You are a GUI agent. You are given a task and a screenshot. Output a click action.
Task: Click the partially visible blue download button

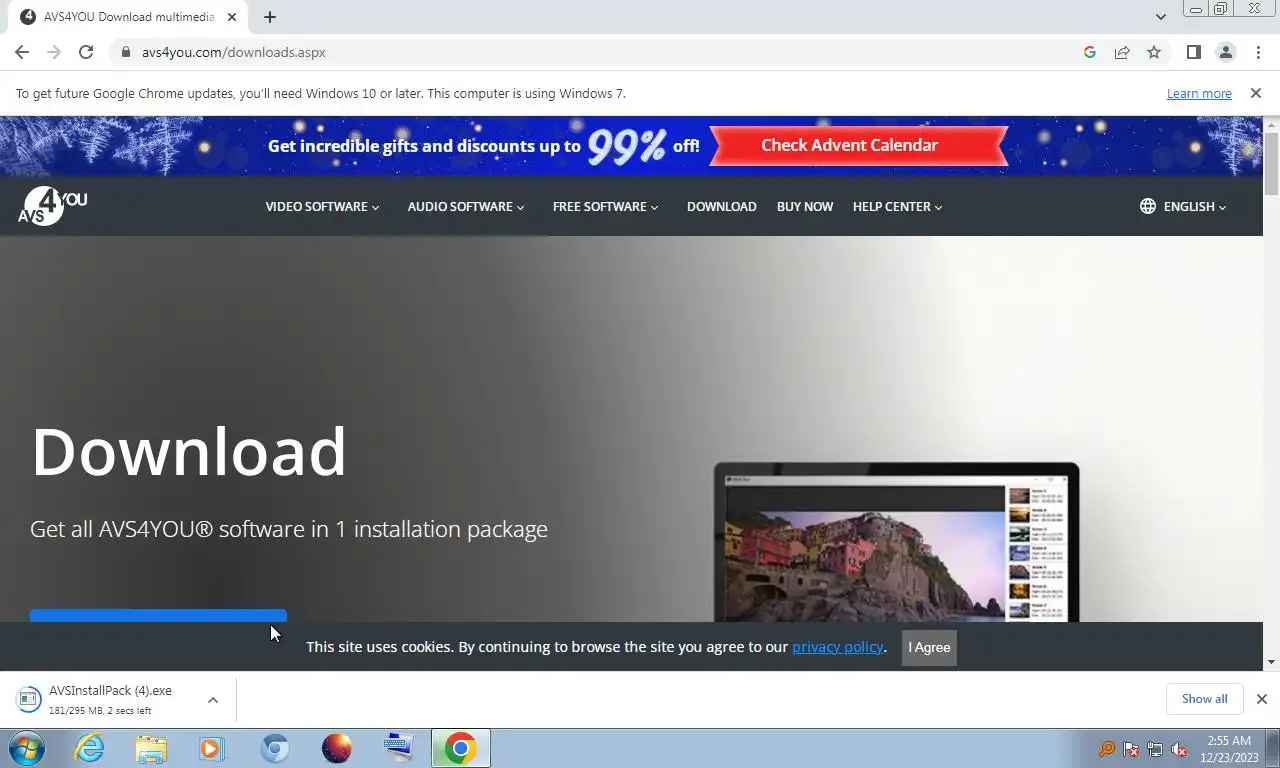point(158,615)
